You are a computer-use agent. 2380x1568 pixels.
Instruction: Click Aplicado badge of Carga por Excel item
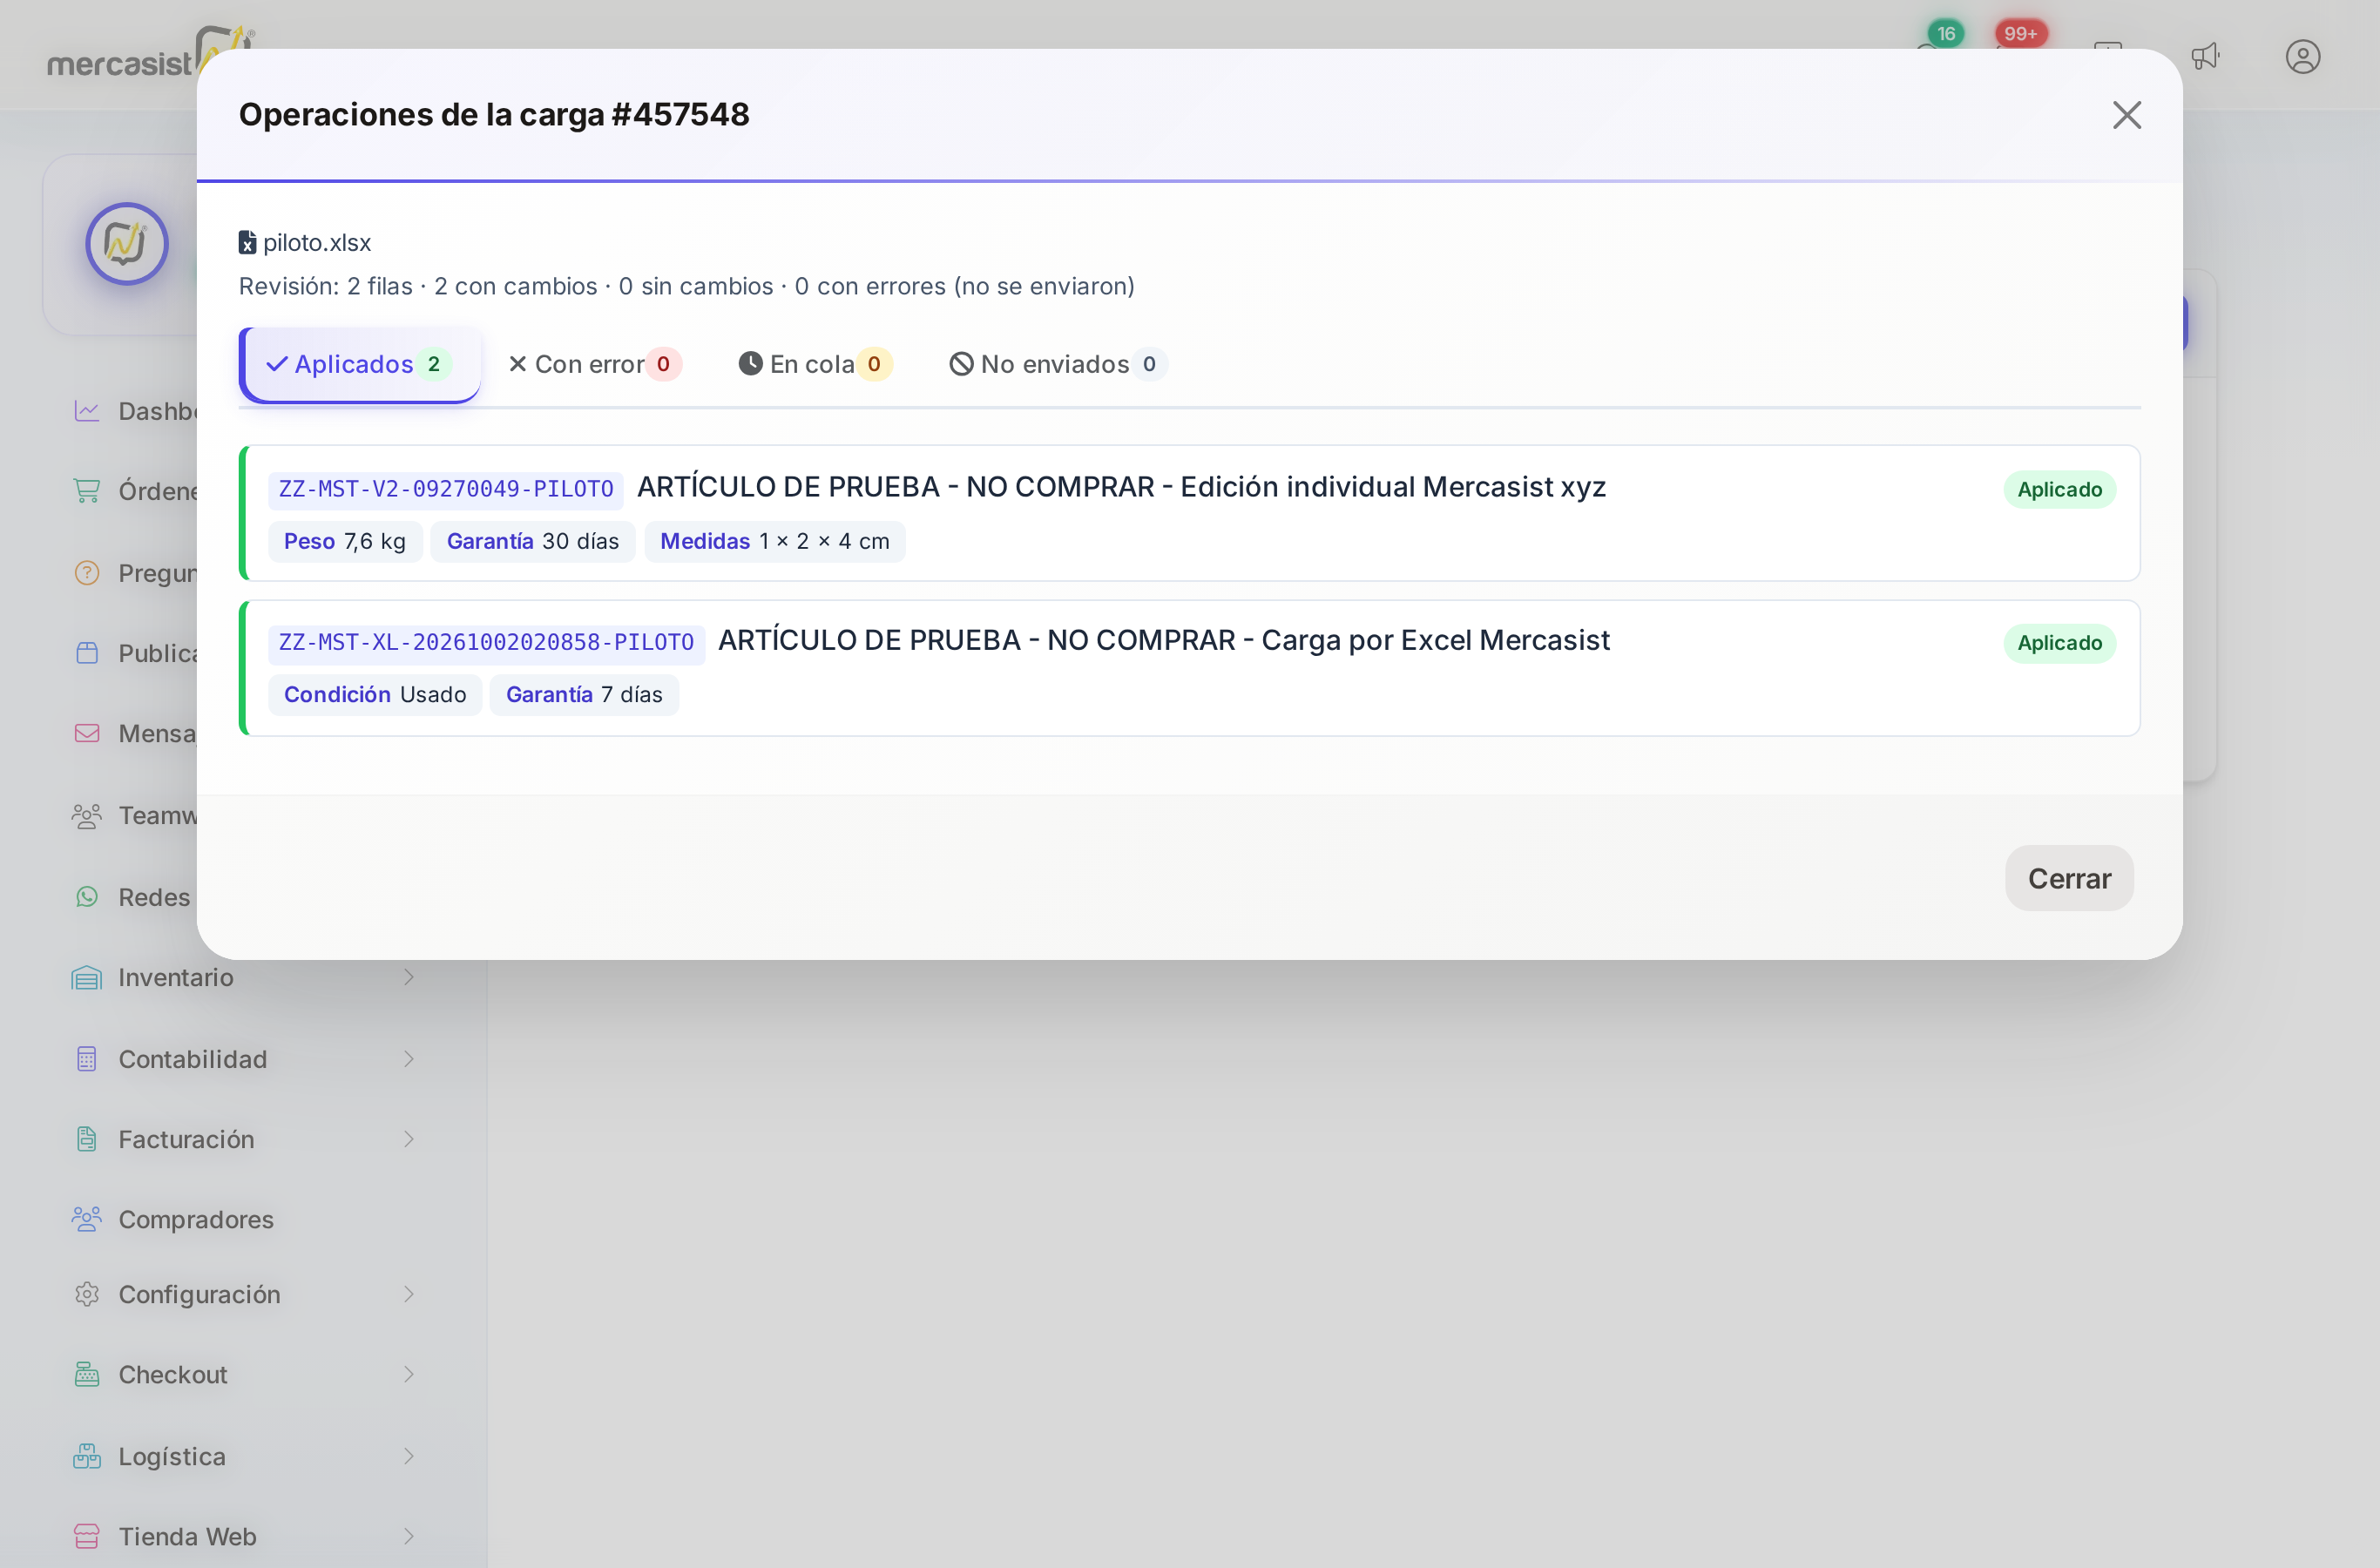pyautogui.click(x=2059, y=642)
